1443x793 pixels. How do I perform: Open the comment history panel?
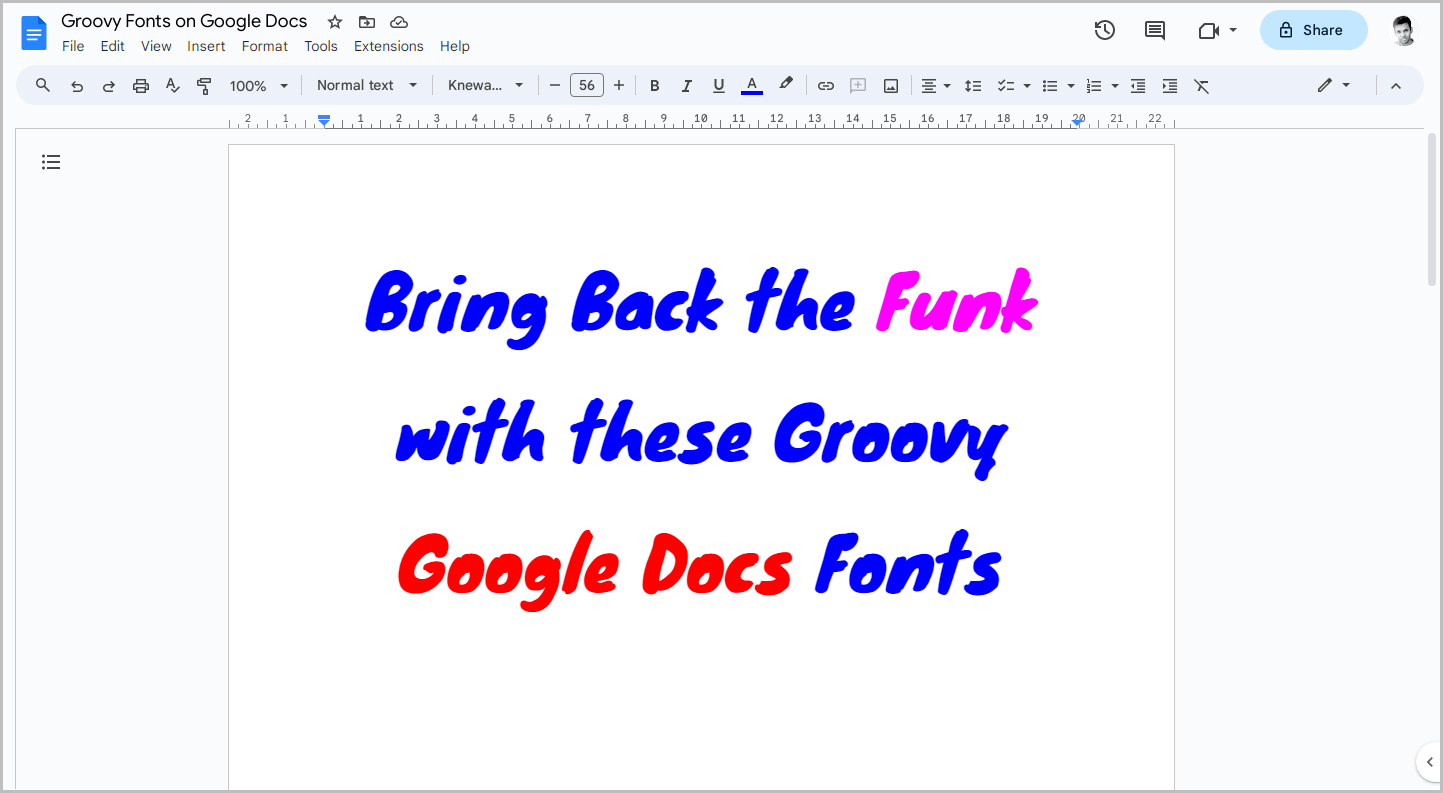pos(1154,30)
